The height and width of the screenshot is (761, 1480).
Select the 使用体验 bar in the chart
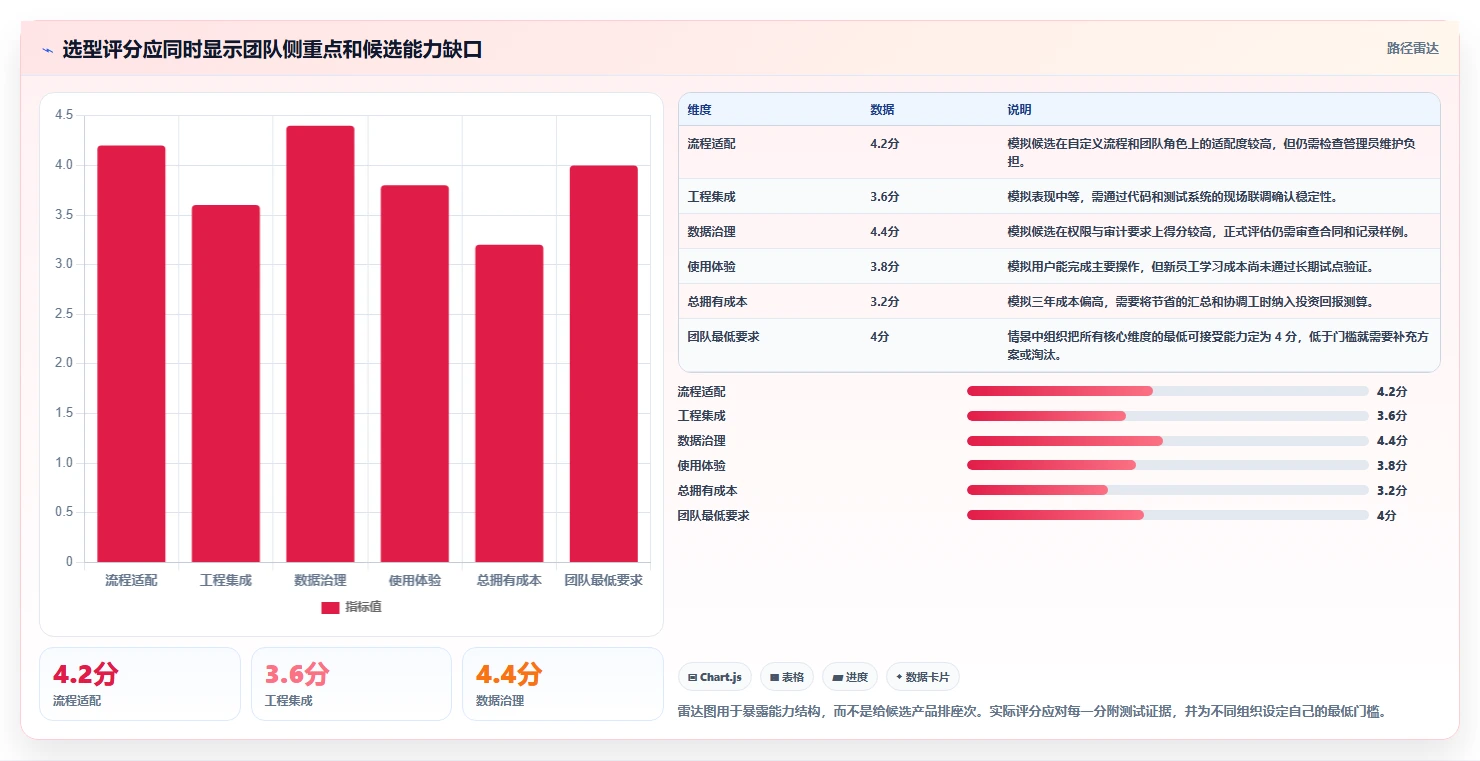pyautogui.click(x=415, y=374)
